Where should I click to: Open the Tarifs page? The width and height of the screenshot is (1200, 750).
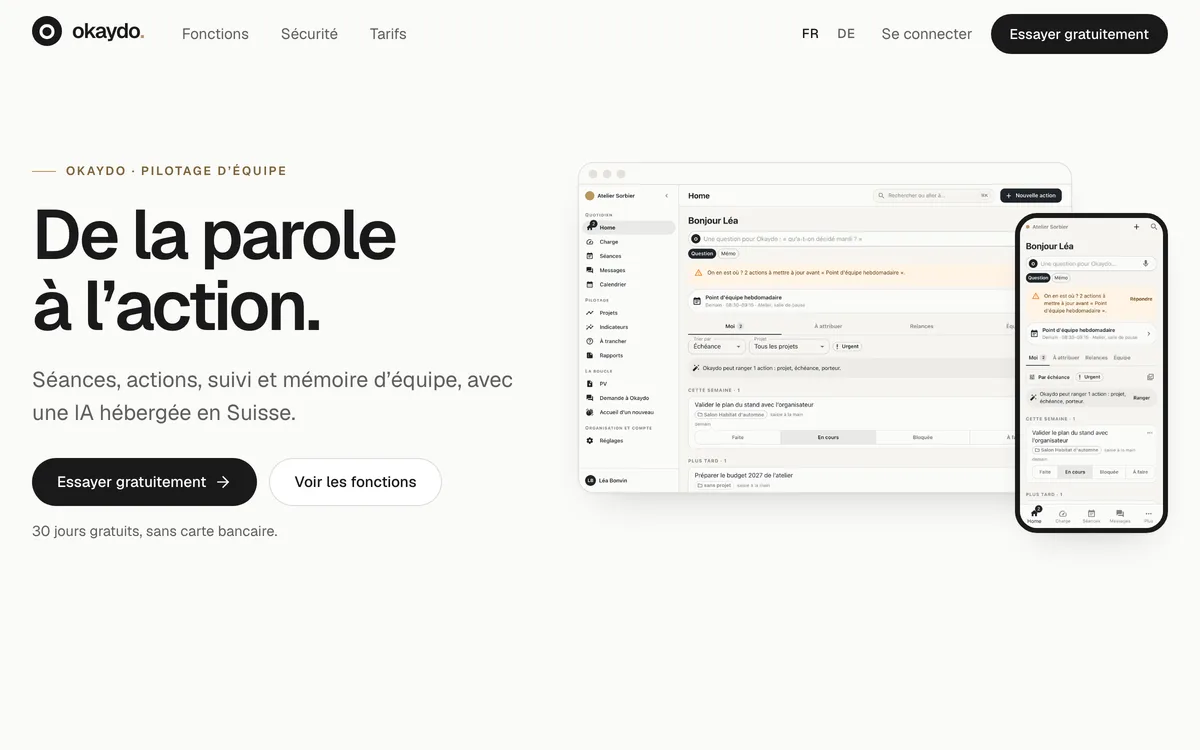pyautogui.click(x=388, y=33)
